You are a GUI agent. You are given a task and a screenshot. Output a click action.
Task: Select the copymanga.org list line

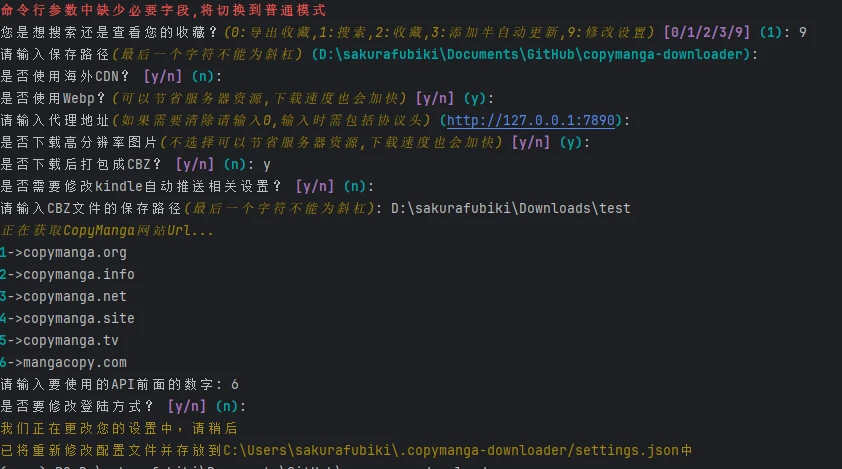(63, 252)
